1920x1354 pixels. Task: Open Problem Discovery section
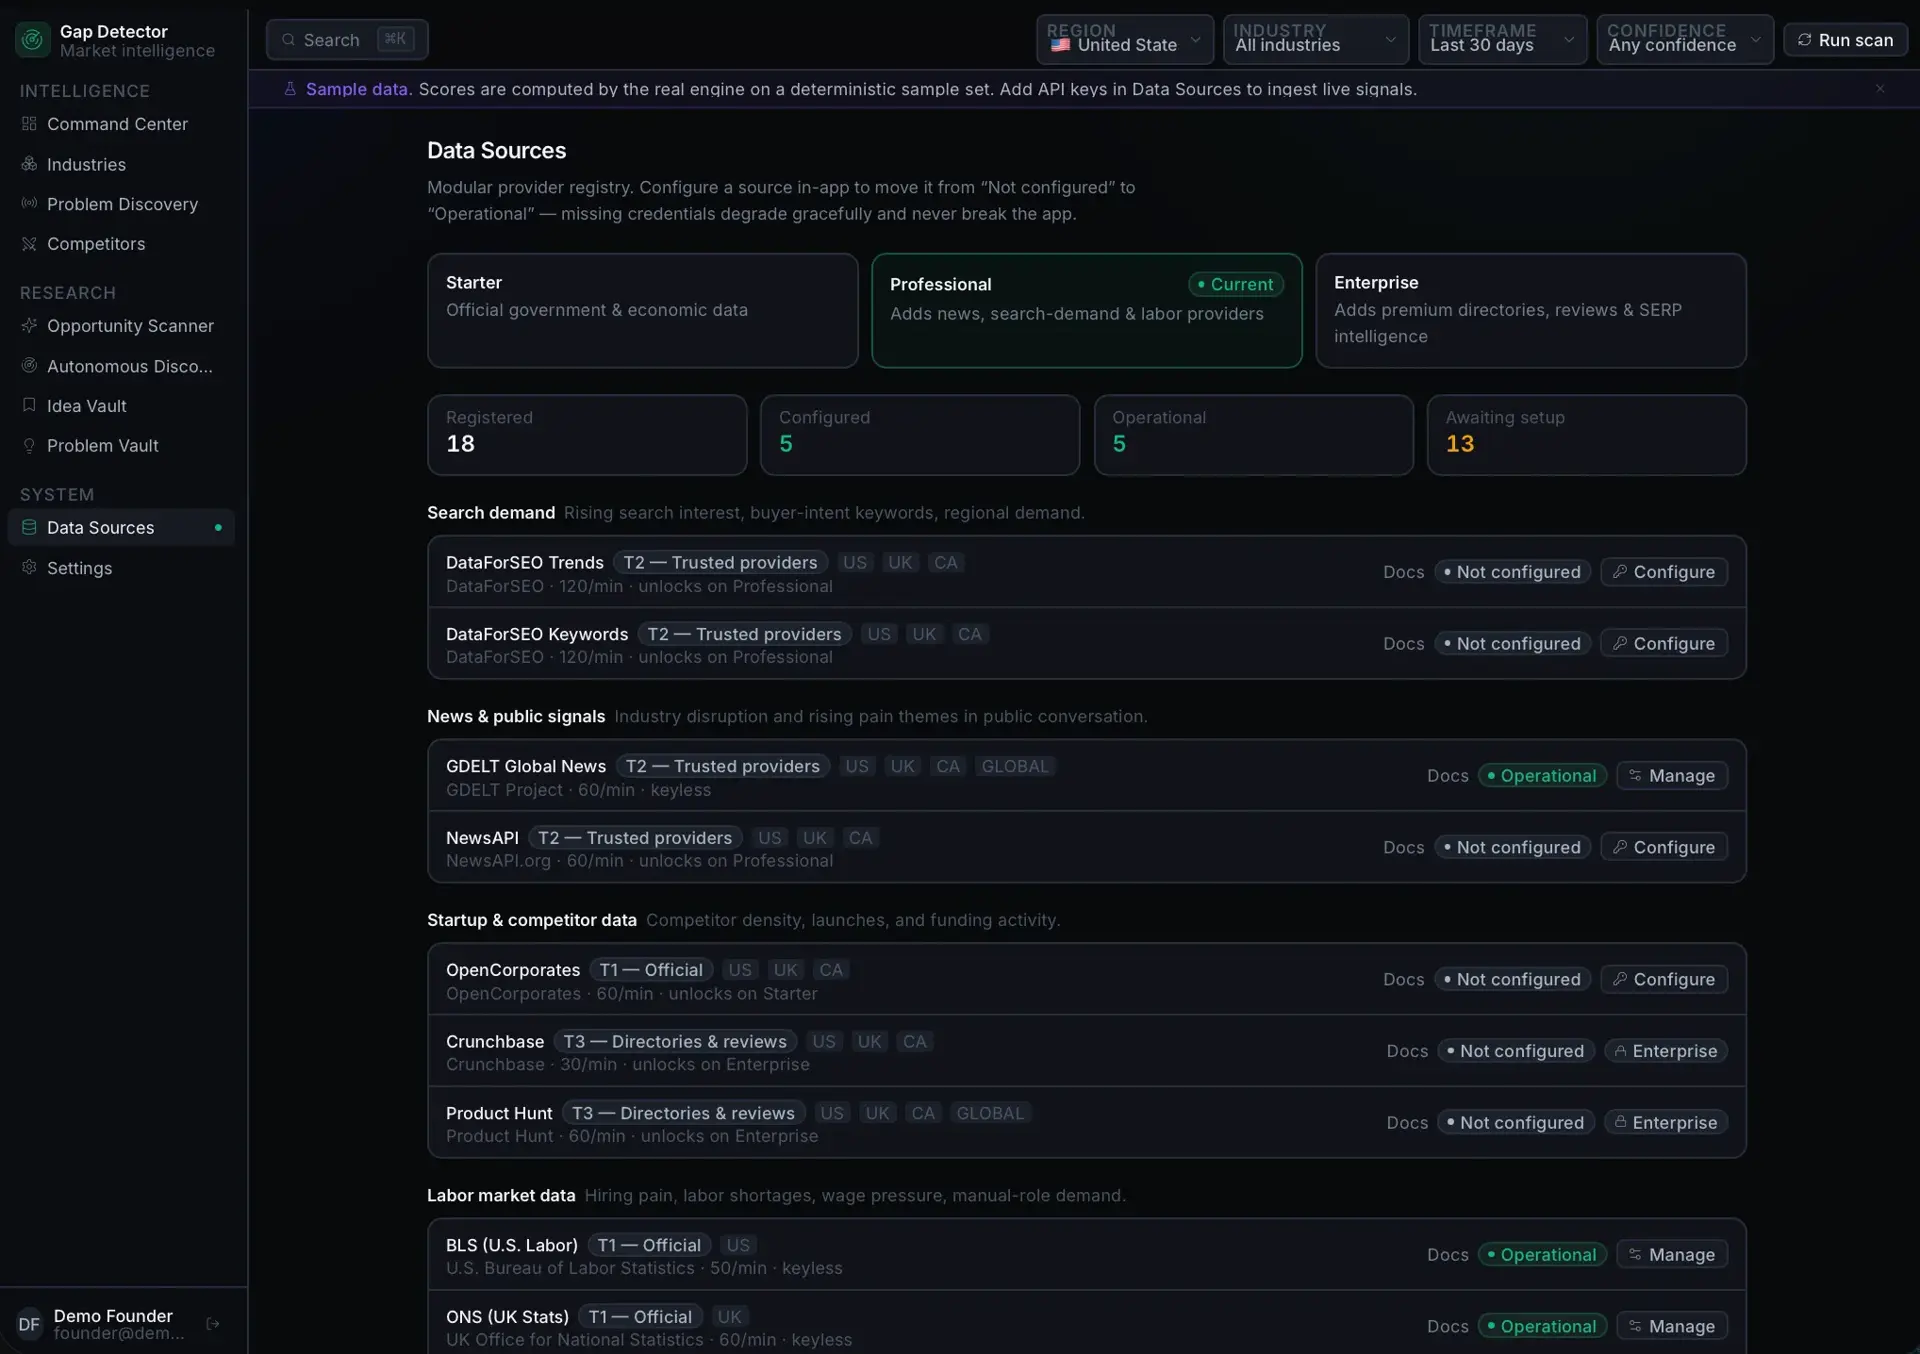[121, 204]
